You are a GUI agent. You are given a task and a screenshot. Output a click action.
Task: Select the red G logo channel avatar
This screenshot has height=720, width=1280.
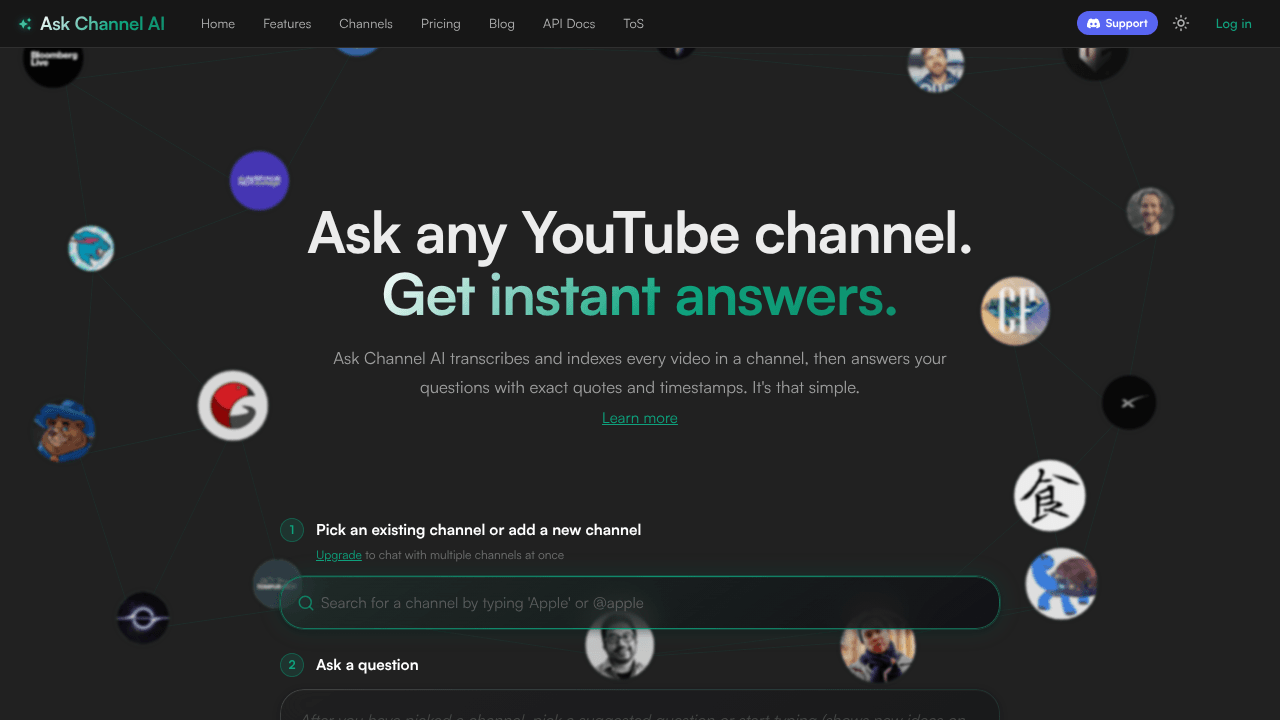pos(233,406)
